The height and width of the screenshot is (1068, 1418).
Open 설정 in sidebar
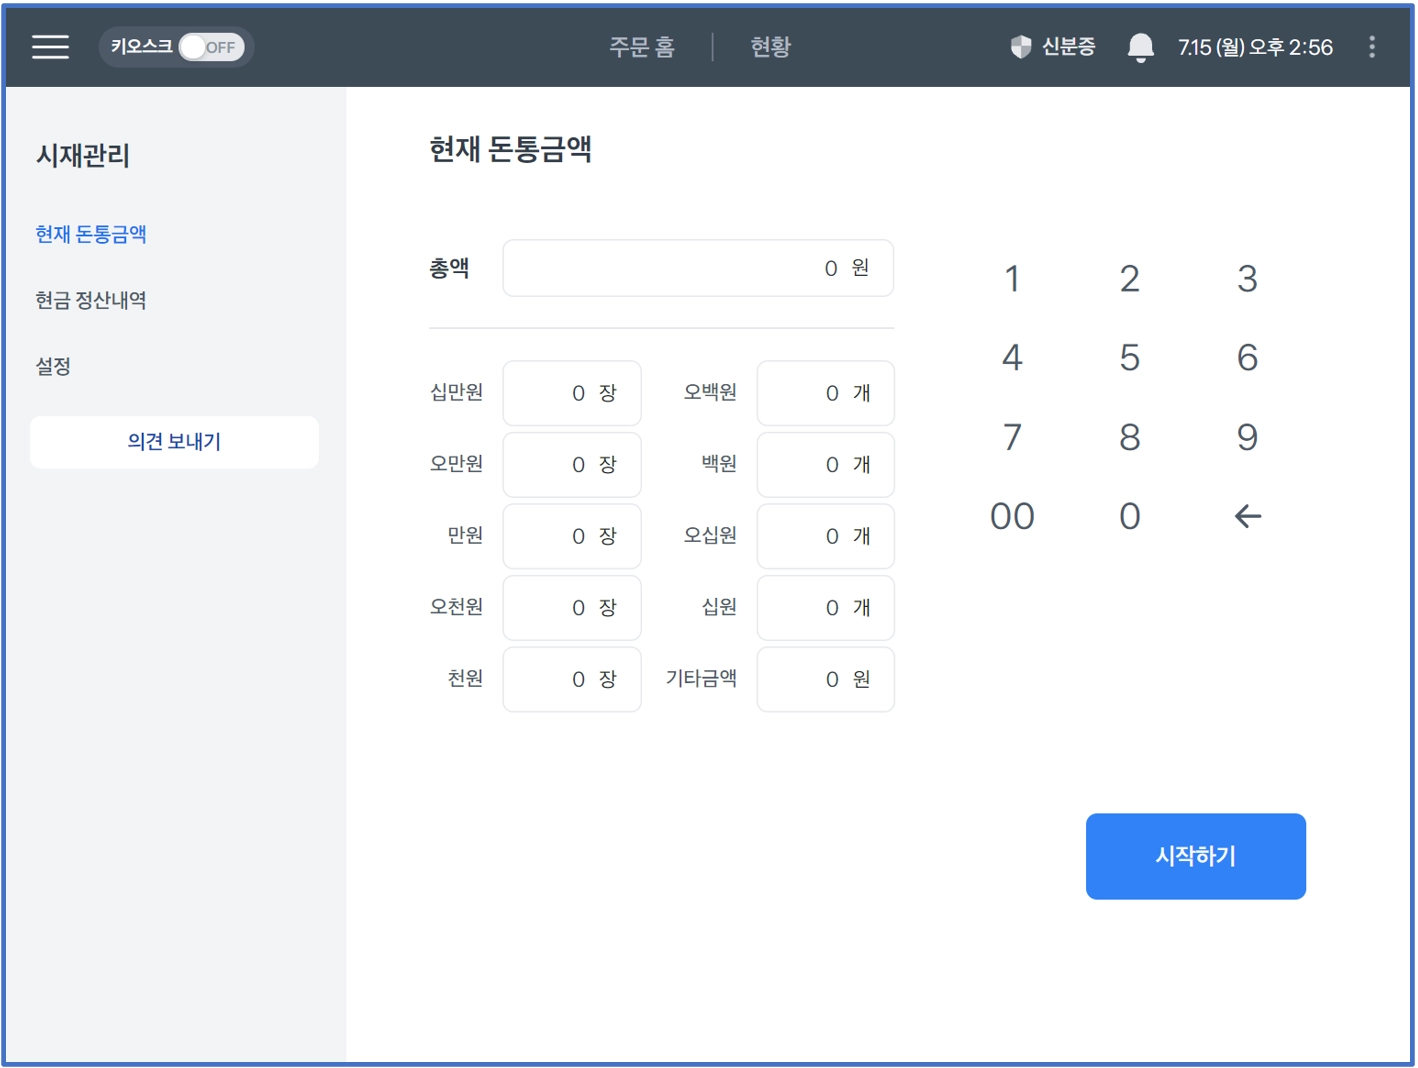tap(53, 366)
